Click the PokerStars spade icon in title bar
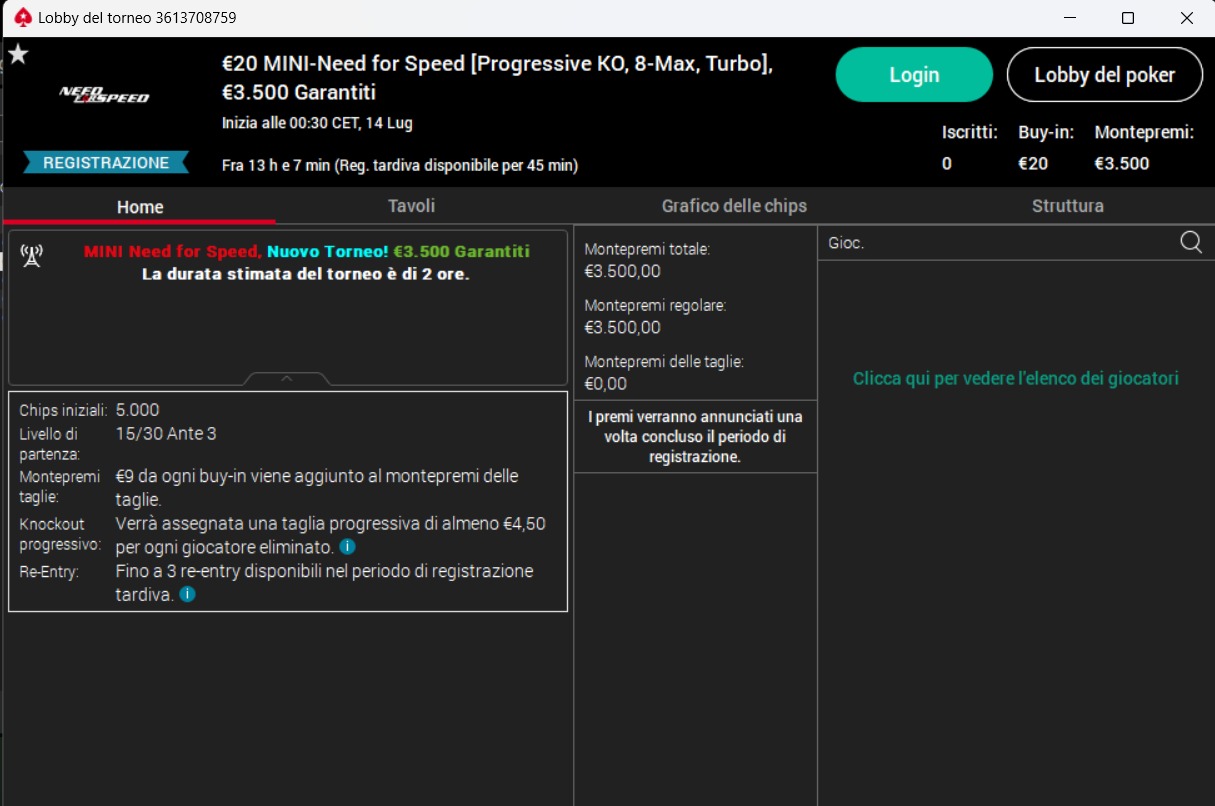This screenshot has height=806, width=1215. tap(22, 18)
